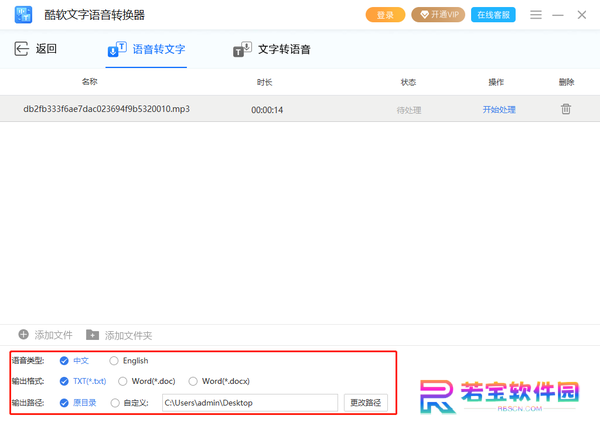Click the 操作 column header

496,82
